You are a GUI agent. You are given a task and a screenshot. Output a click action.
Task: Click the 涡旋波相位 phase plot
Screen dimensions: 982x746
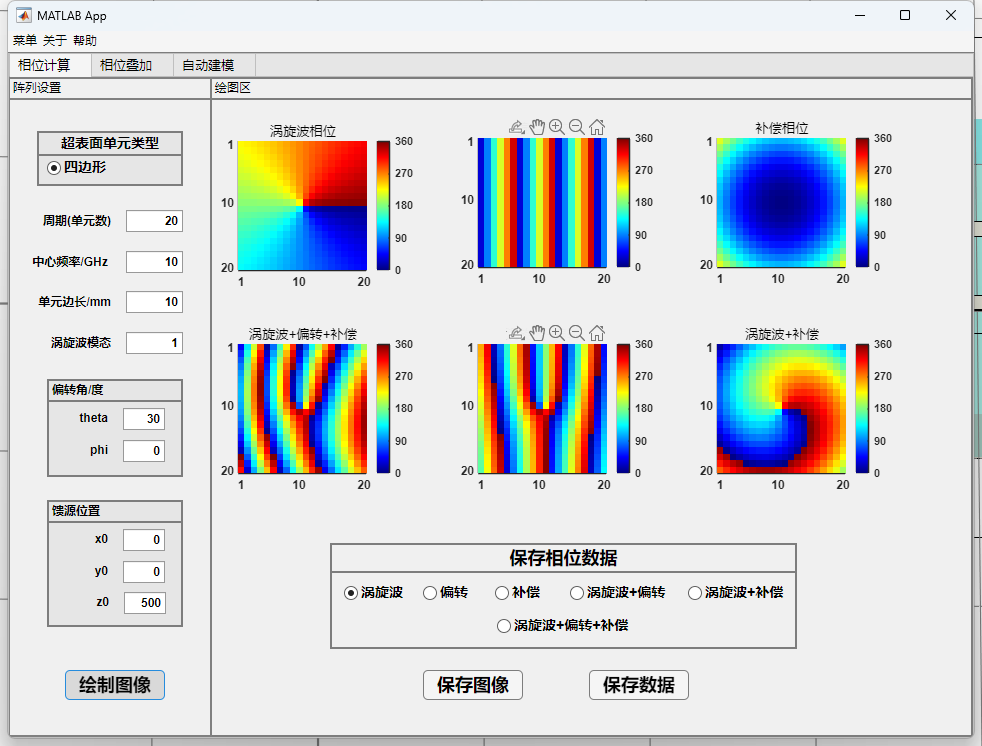click(302, 205)
